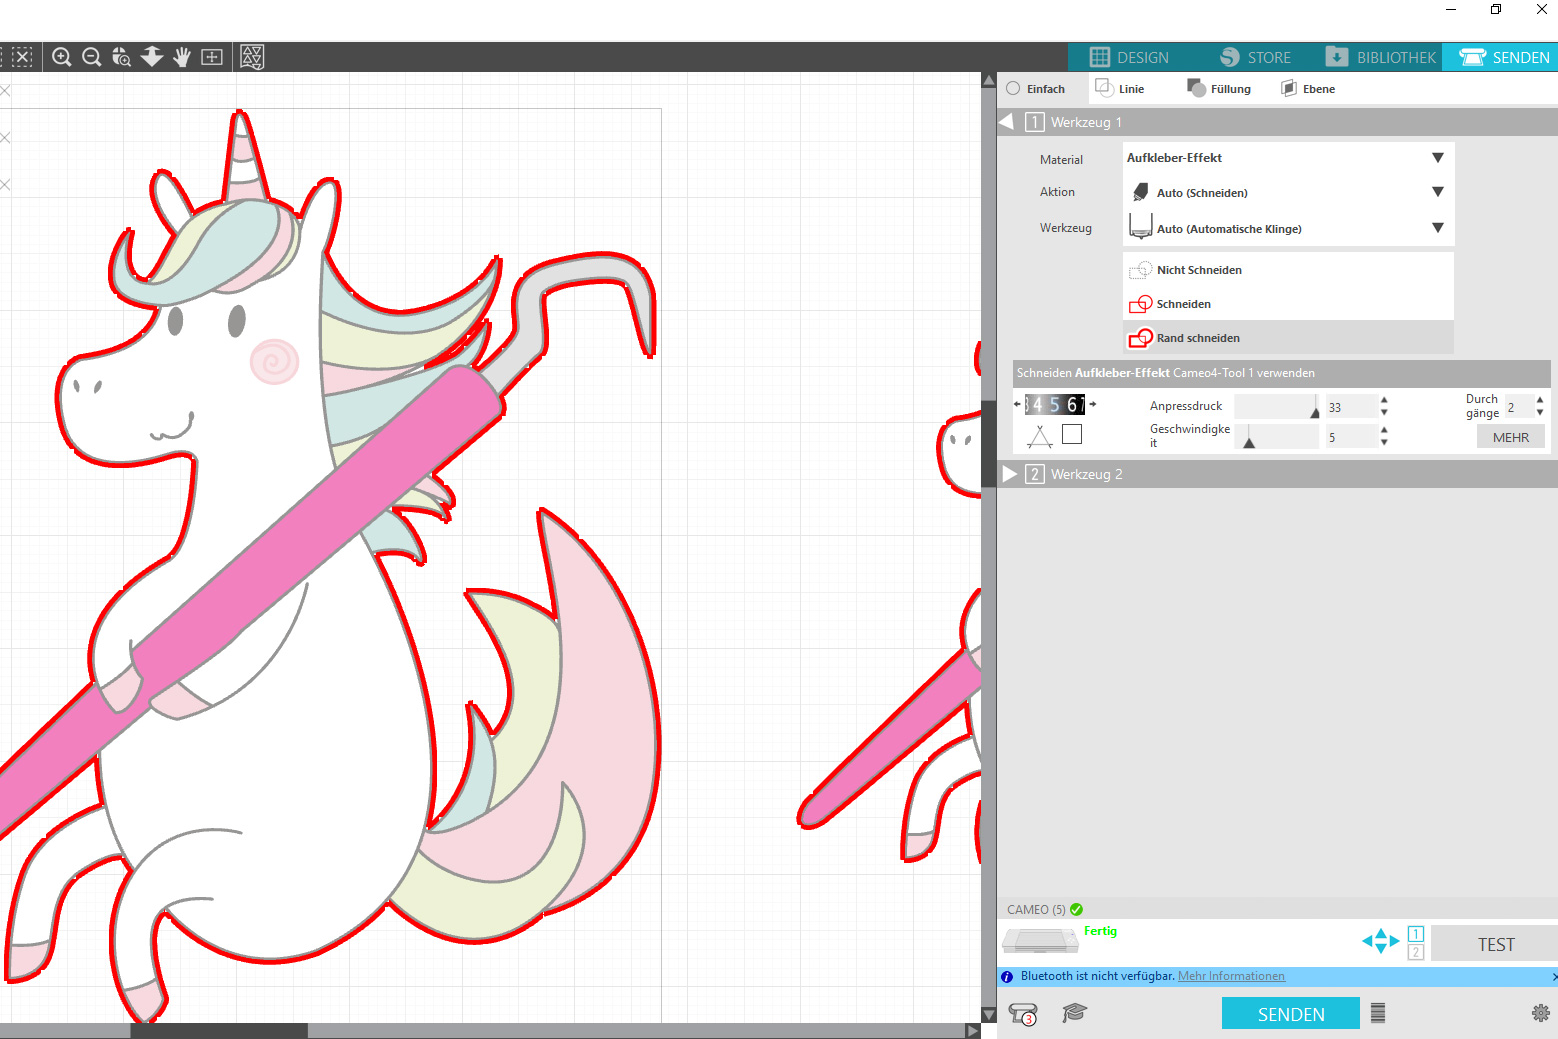This screenshot has width=1558, height=1039.
Task: Switch to the DESIGN tab
Action: coord(1130,57)
